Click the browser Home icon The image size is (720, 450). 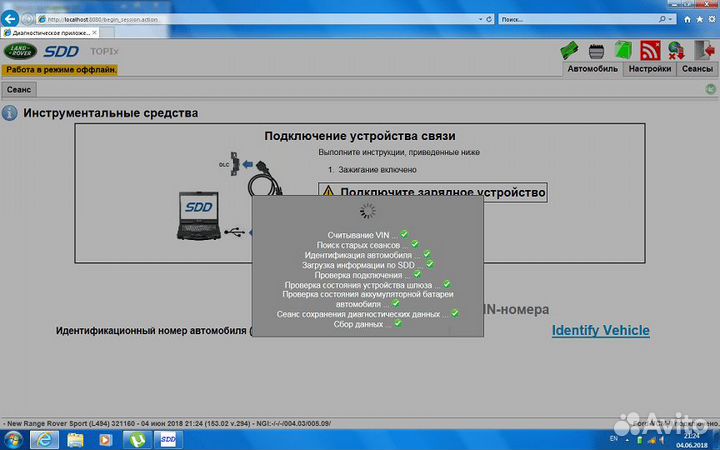coord(687,19)
